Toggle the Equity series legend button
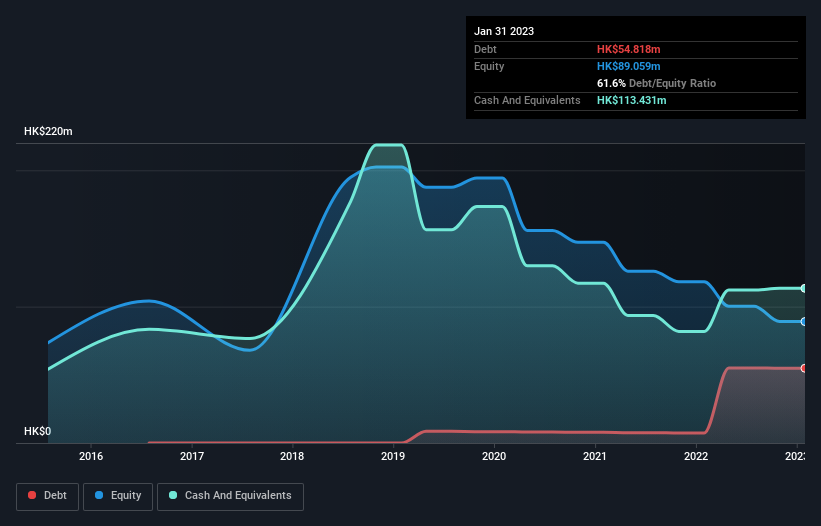The height and width of the screenshot is (526, 821). tap(118, 496)
